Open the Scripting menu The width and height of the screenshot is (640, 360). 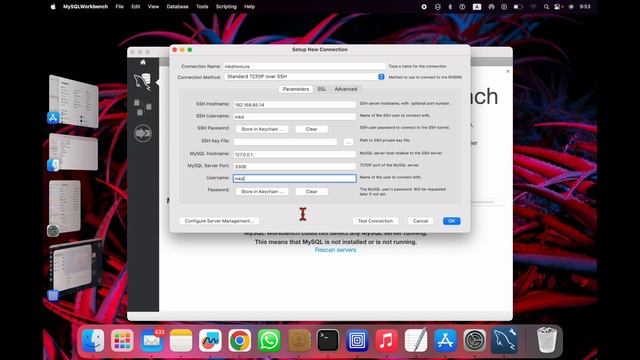tap(226, 7)
